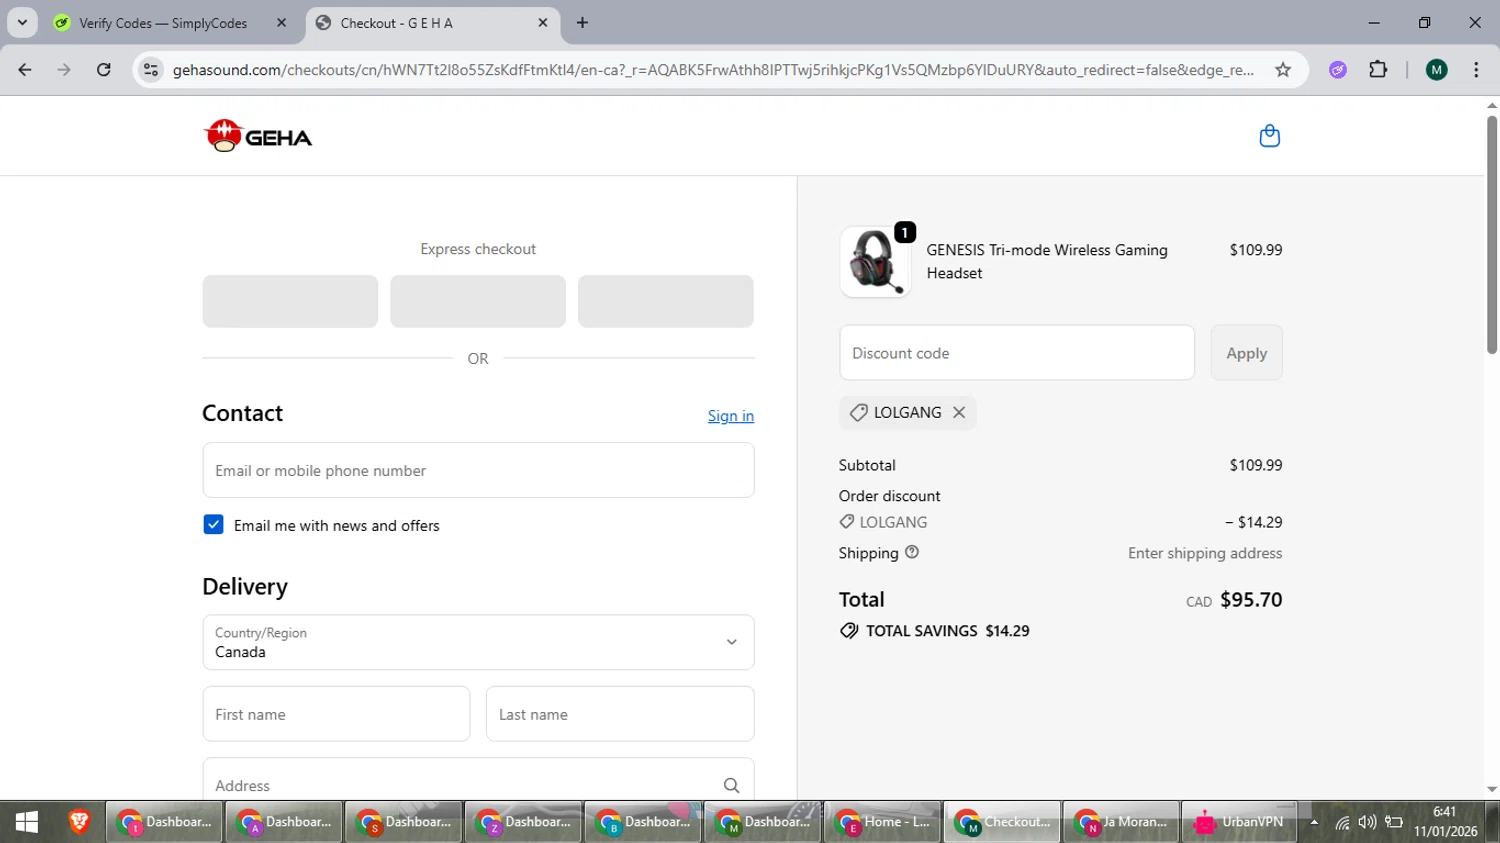The height and width of the screenshot is (843, 1500).
Task: Launch Brave browser from the taskbar
Action: click(79, 822)
